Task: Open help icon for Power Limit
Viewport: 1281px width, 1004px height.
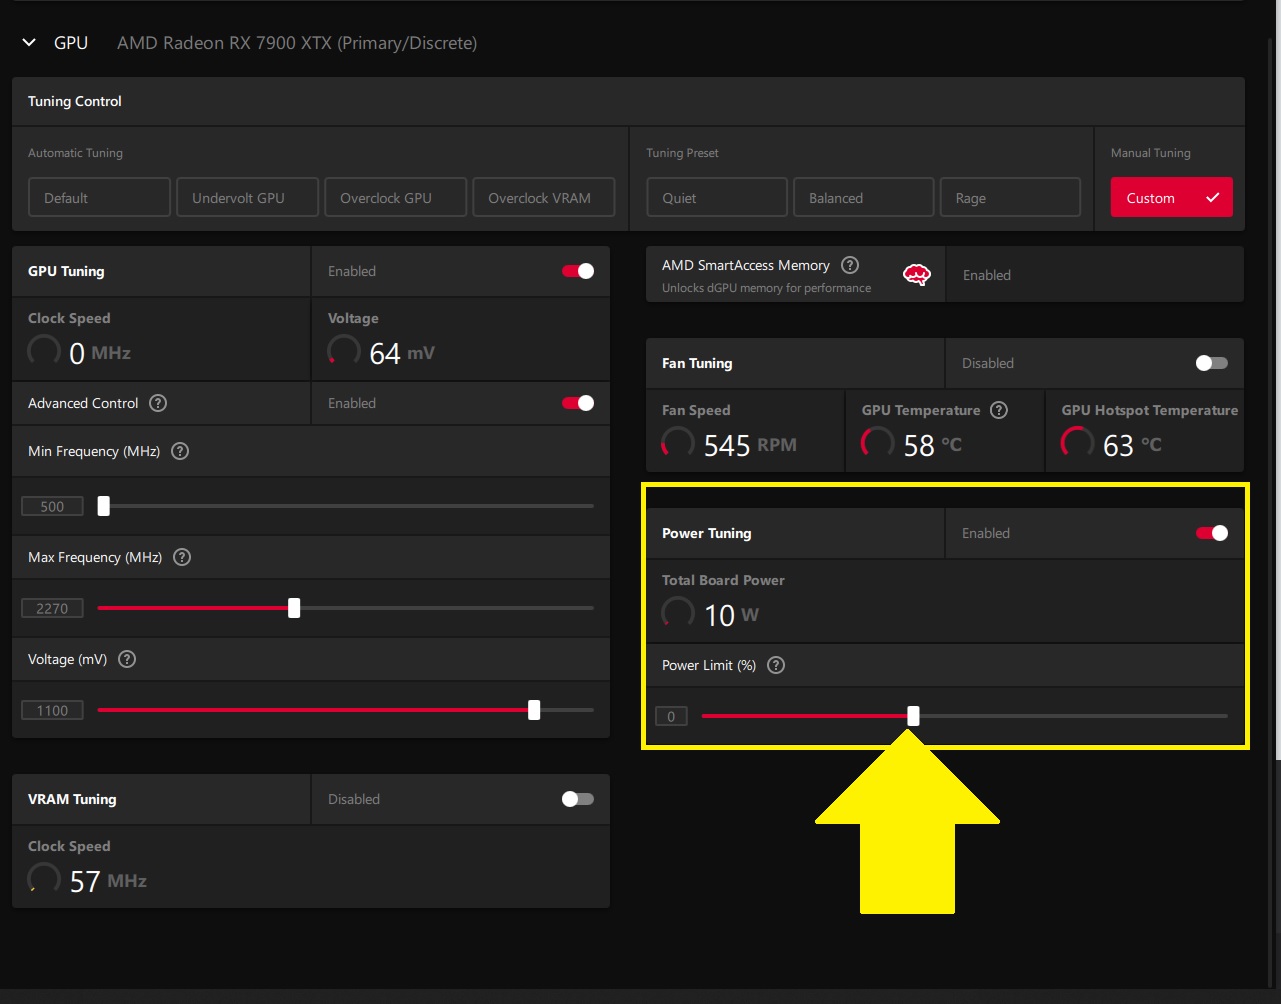Action: pyautogui.click(x=775, y=665)
